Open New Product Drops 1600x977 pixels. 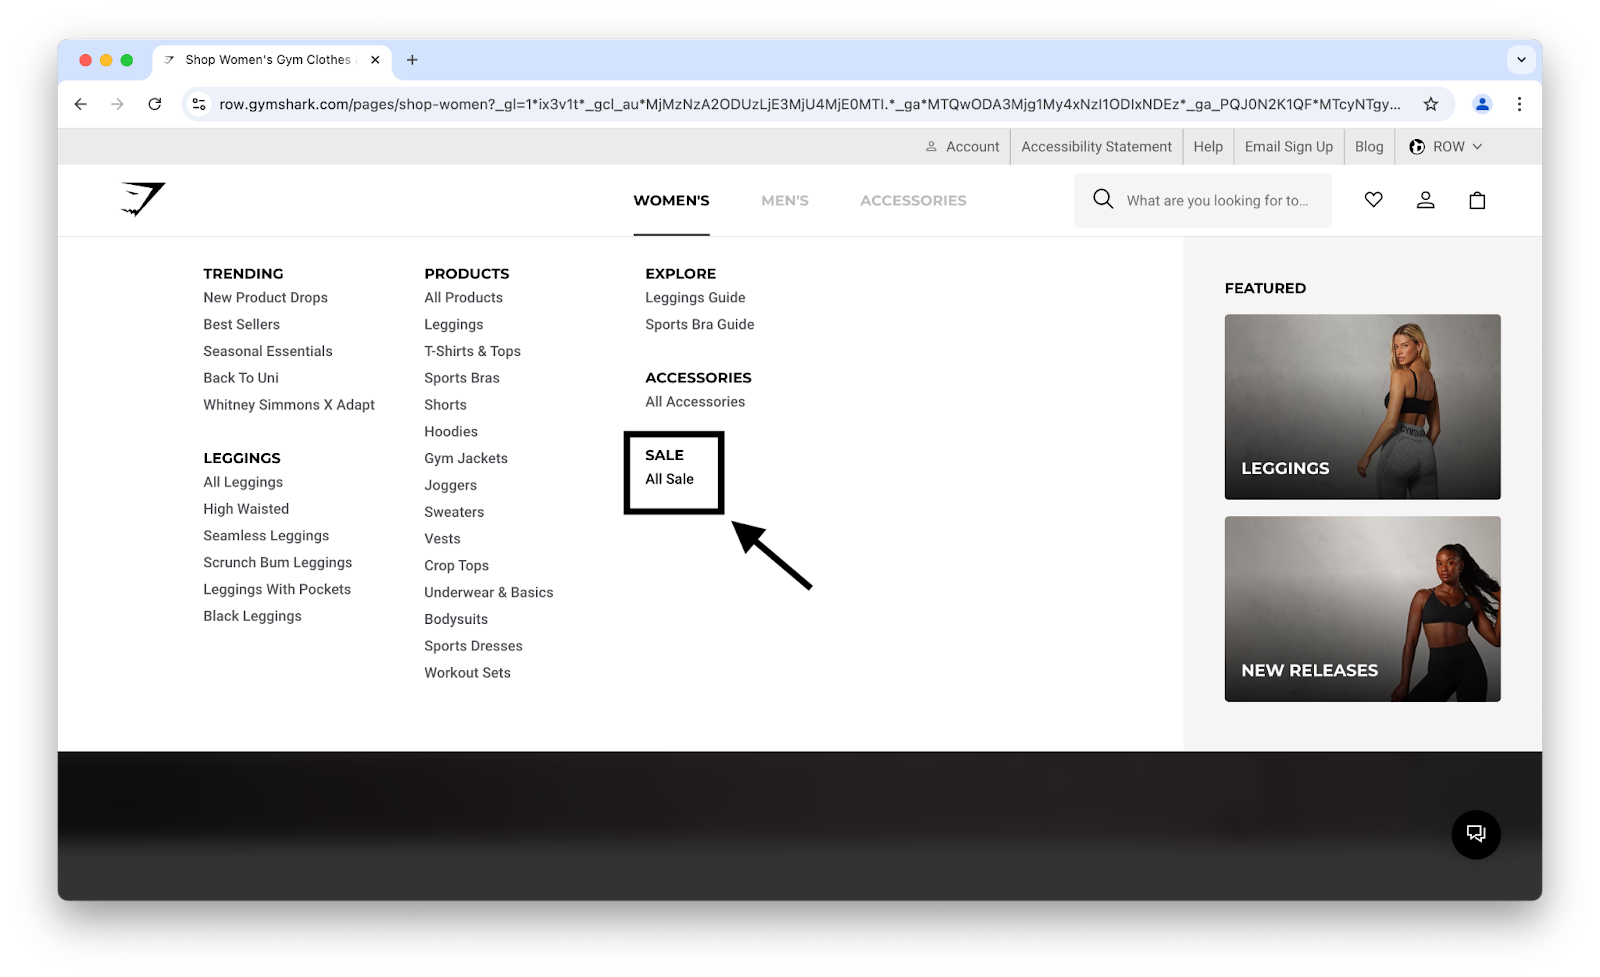265,297
